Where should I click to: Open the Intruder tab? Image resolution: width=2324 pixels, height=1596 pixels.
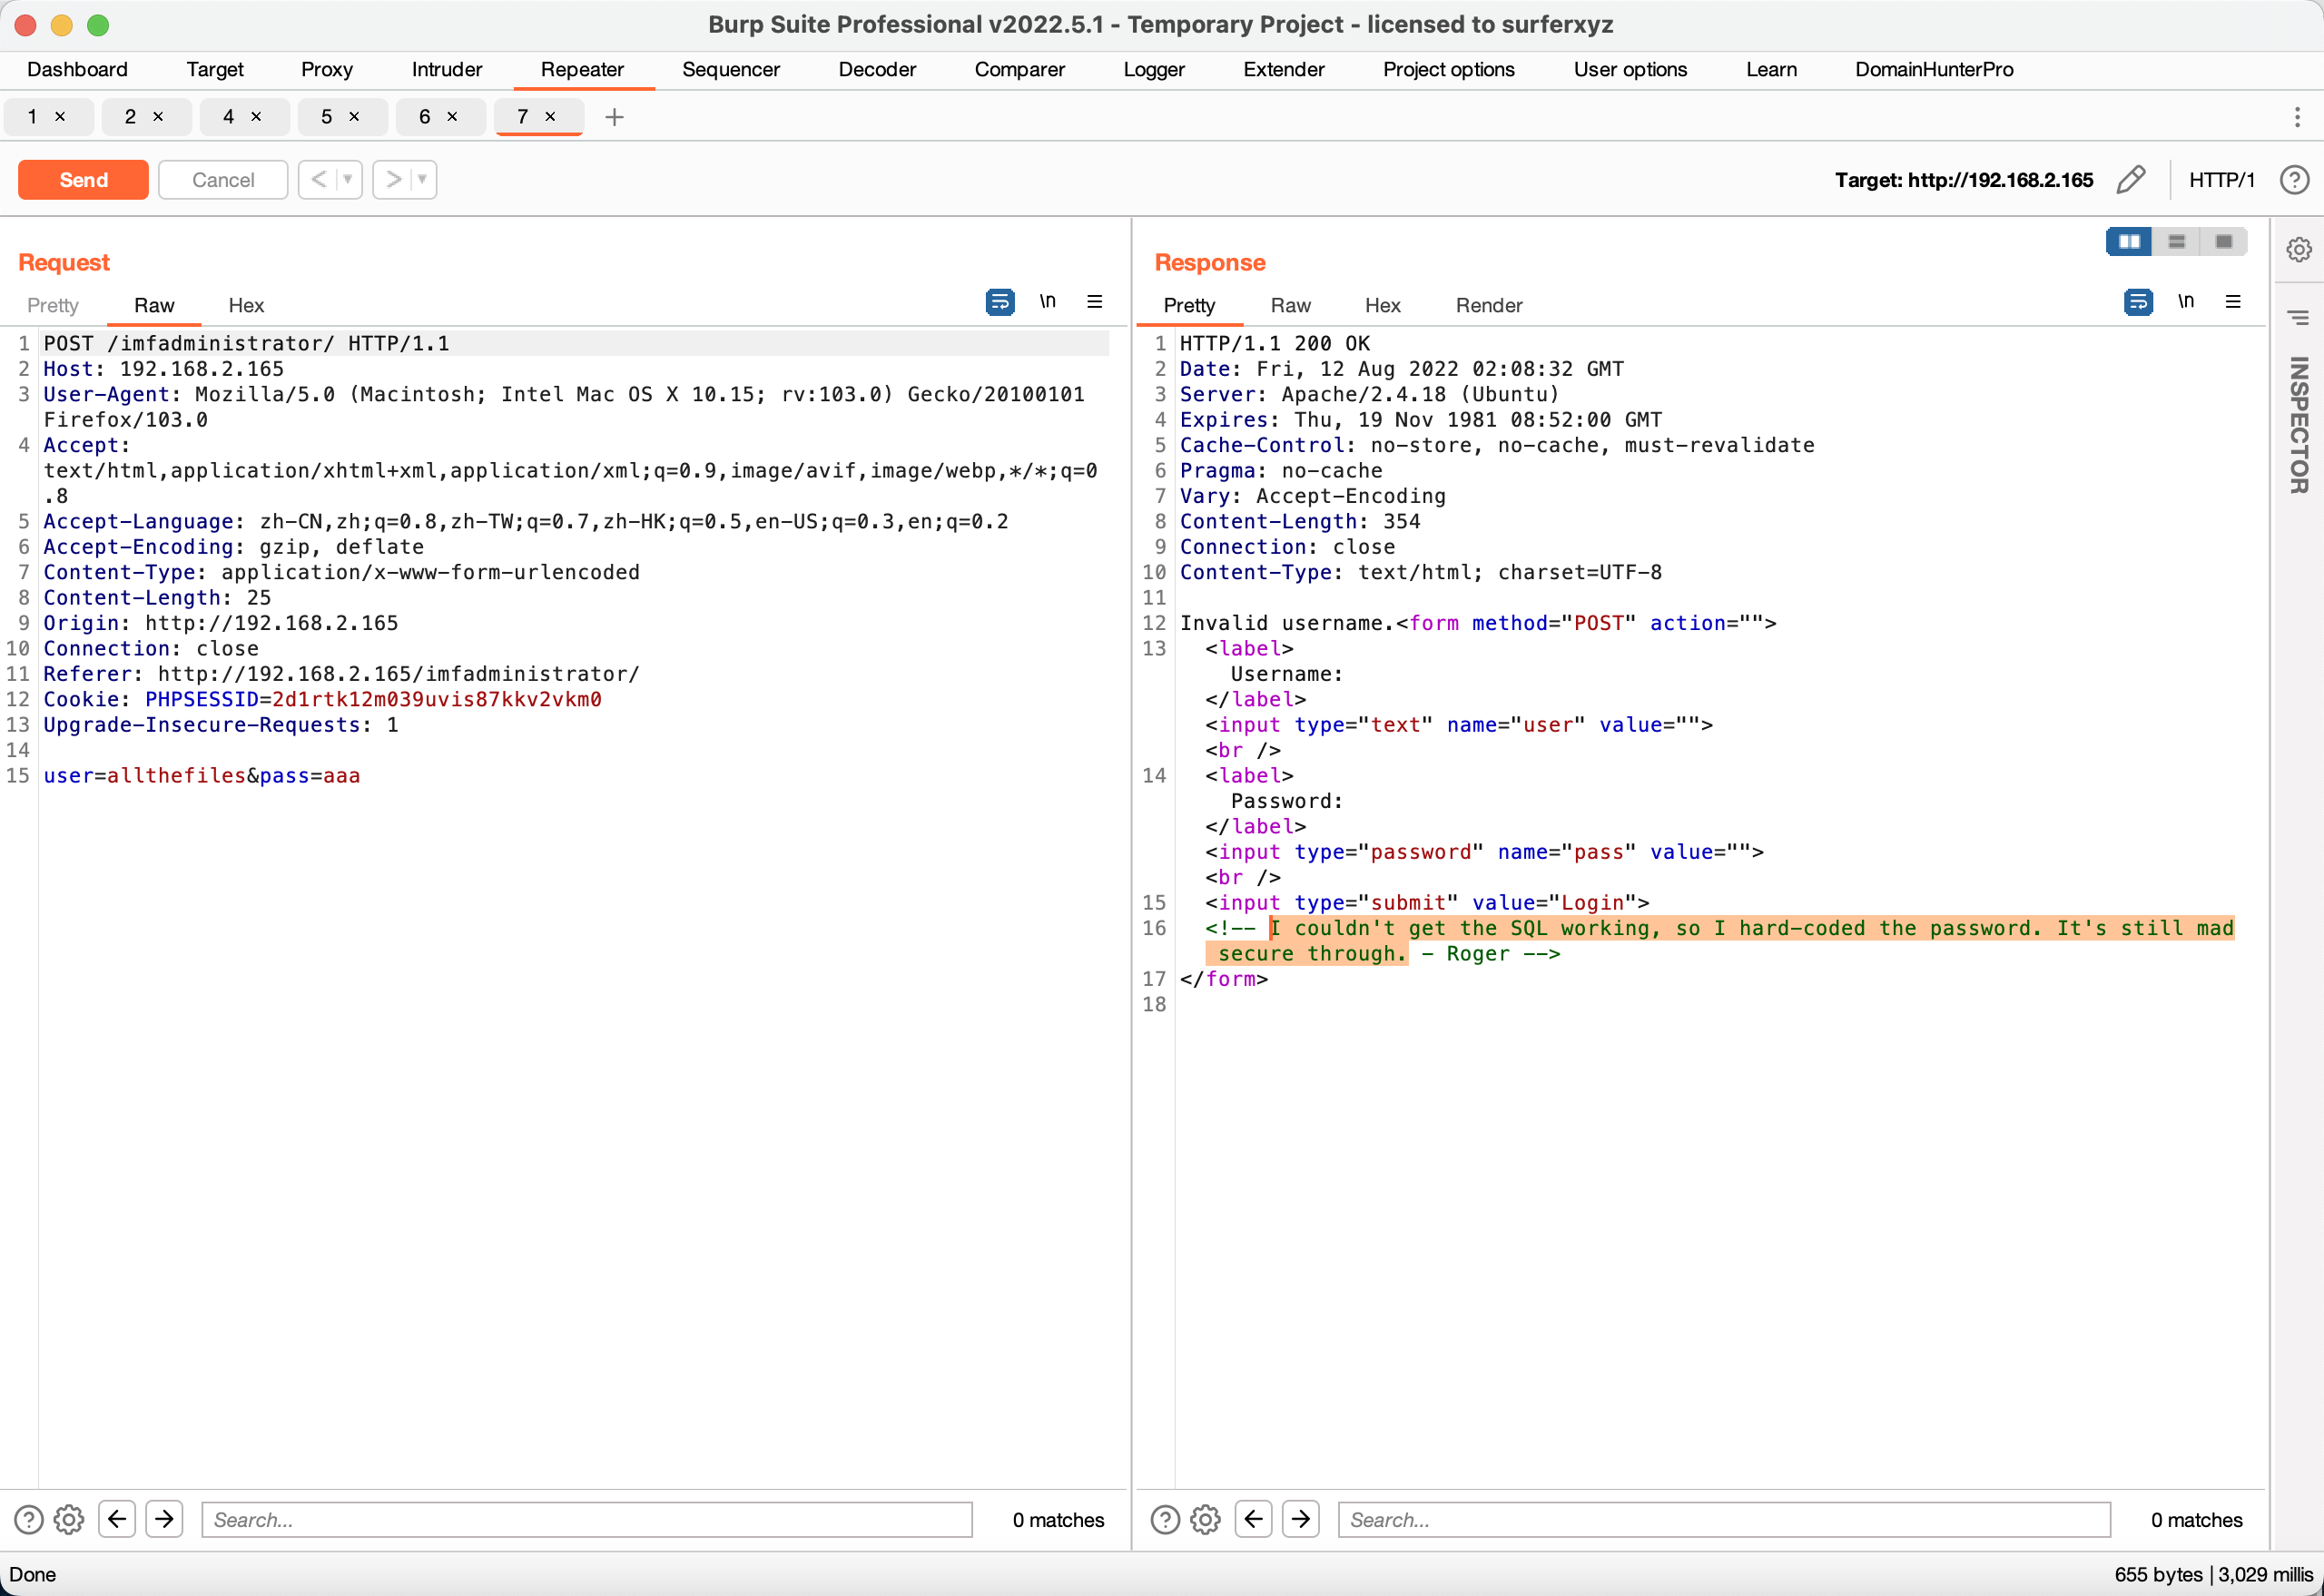coord(447,70)
